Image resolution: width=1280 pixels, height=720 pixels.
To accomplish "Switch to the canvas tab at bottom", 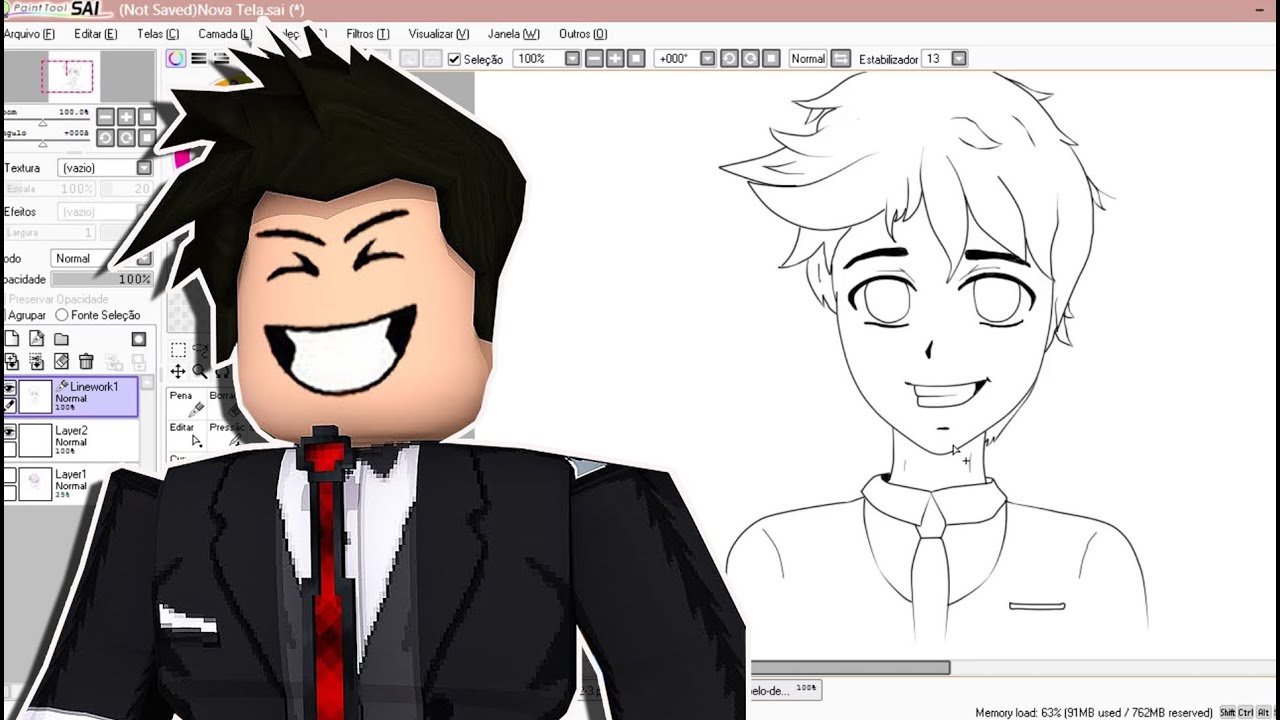I will coord(785,690).
